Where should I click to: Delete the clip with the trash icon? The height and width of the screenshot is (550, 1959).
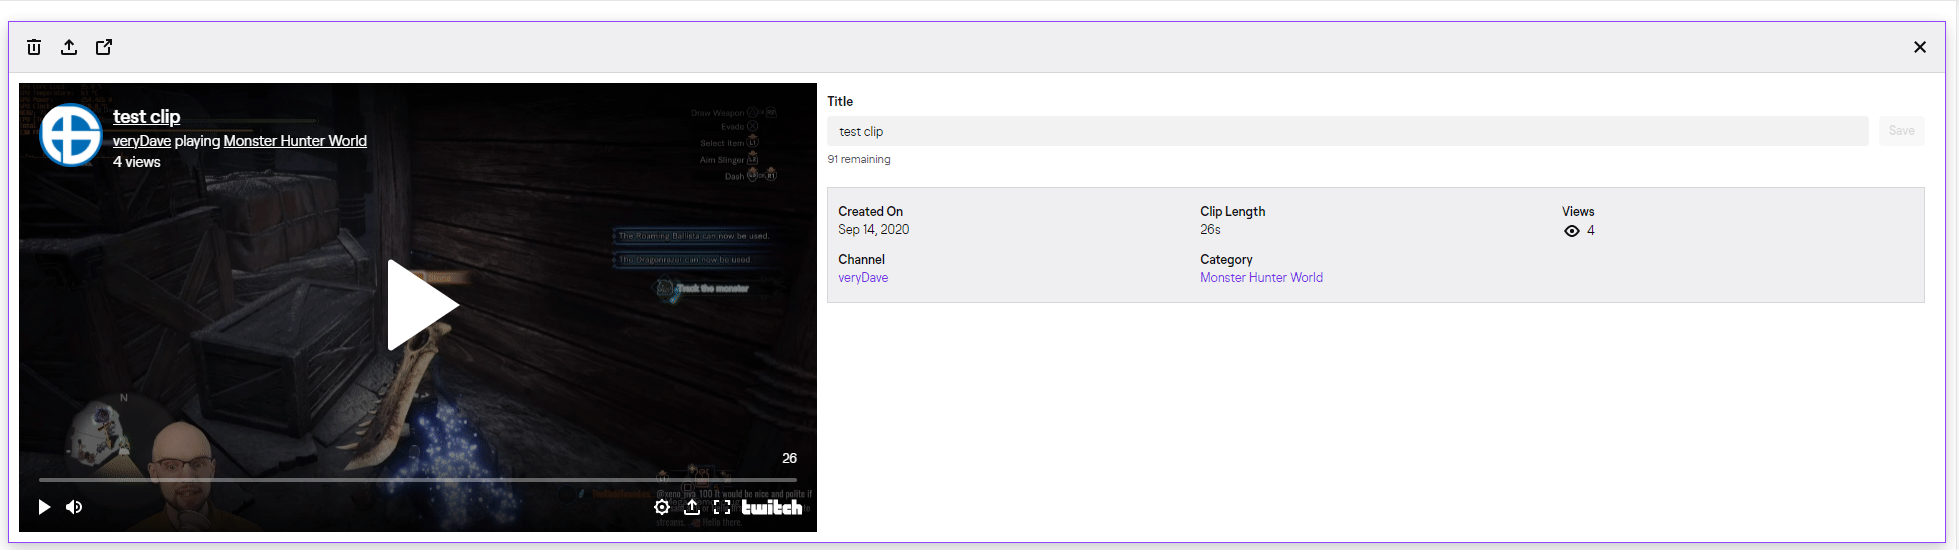coord(34,47)
